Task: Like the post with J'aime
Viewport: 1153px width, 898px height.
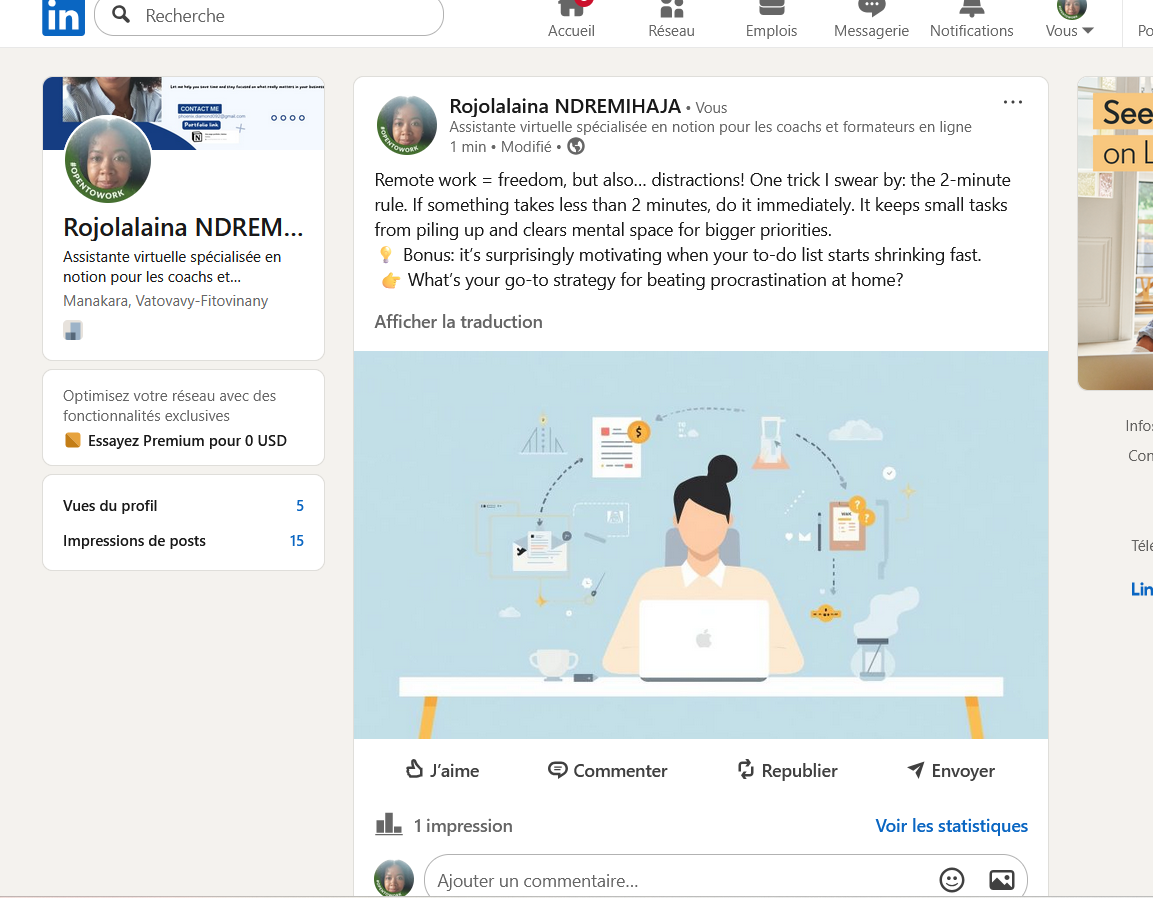Action: pos(441,770)
